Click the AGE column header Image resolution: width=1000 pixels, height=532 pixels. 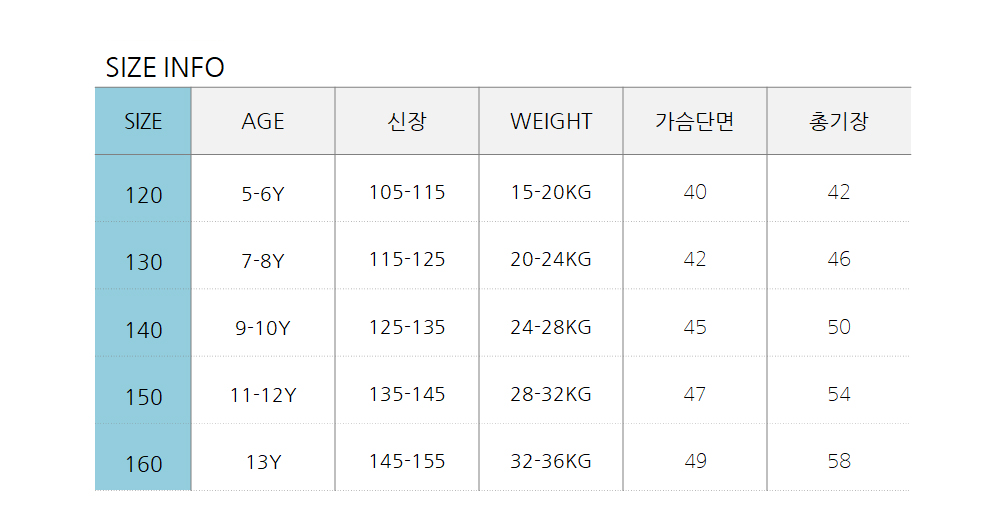263,121
